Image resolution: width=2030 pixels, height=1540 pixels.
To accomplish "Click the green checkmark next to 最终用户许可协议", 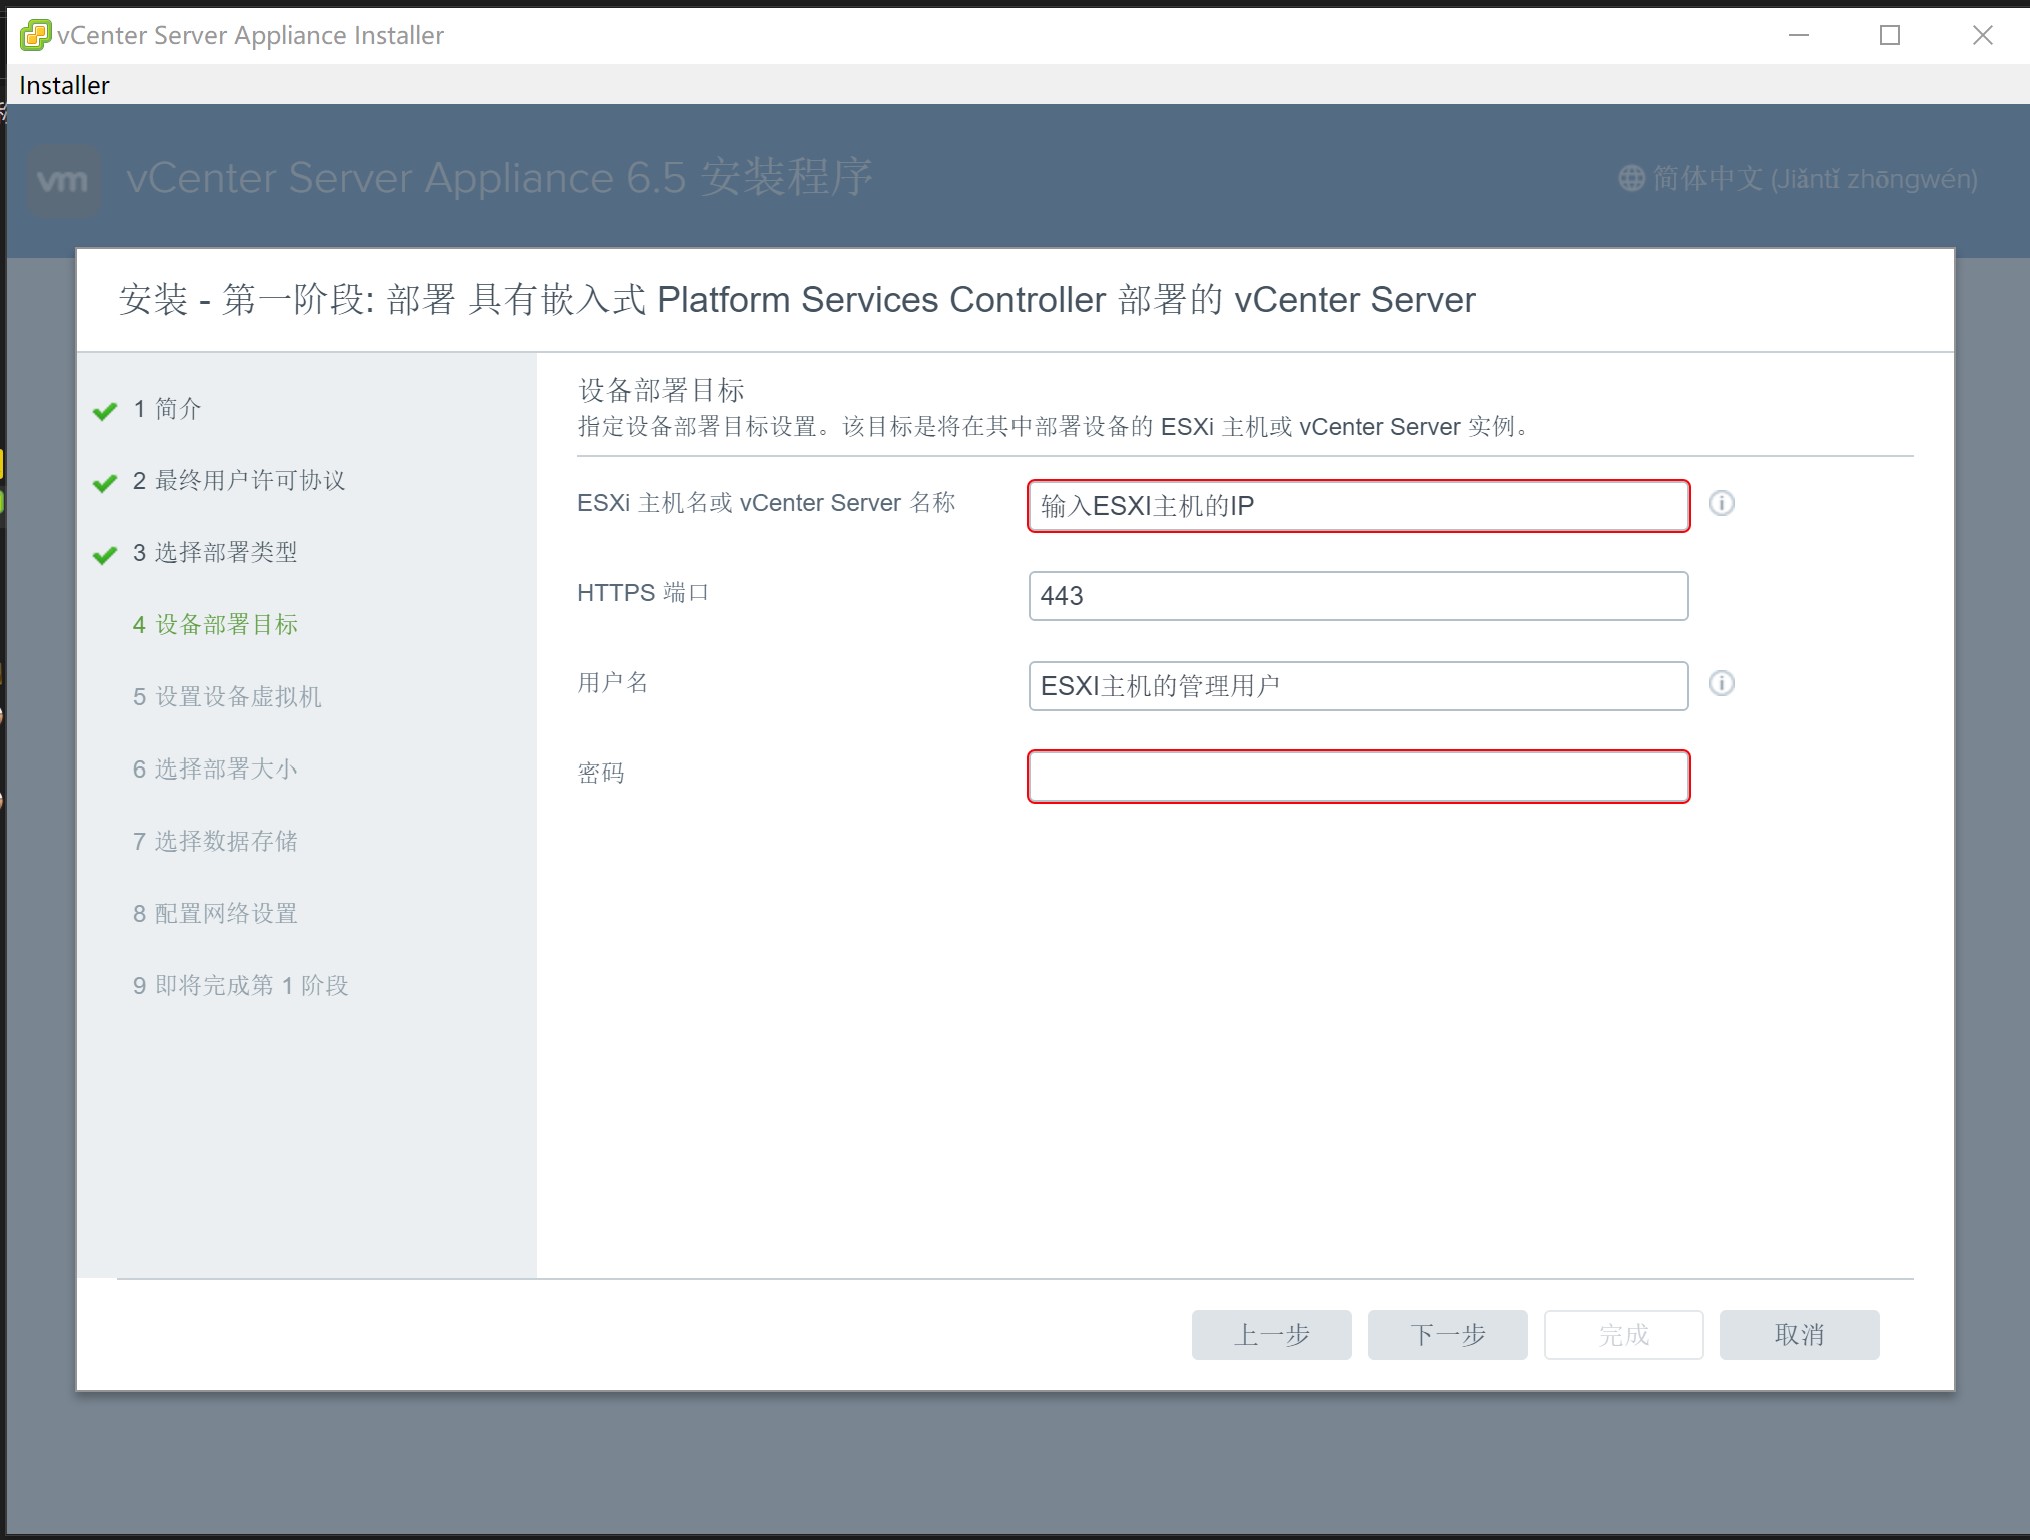I will click(105, 483).
